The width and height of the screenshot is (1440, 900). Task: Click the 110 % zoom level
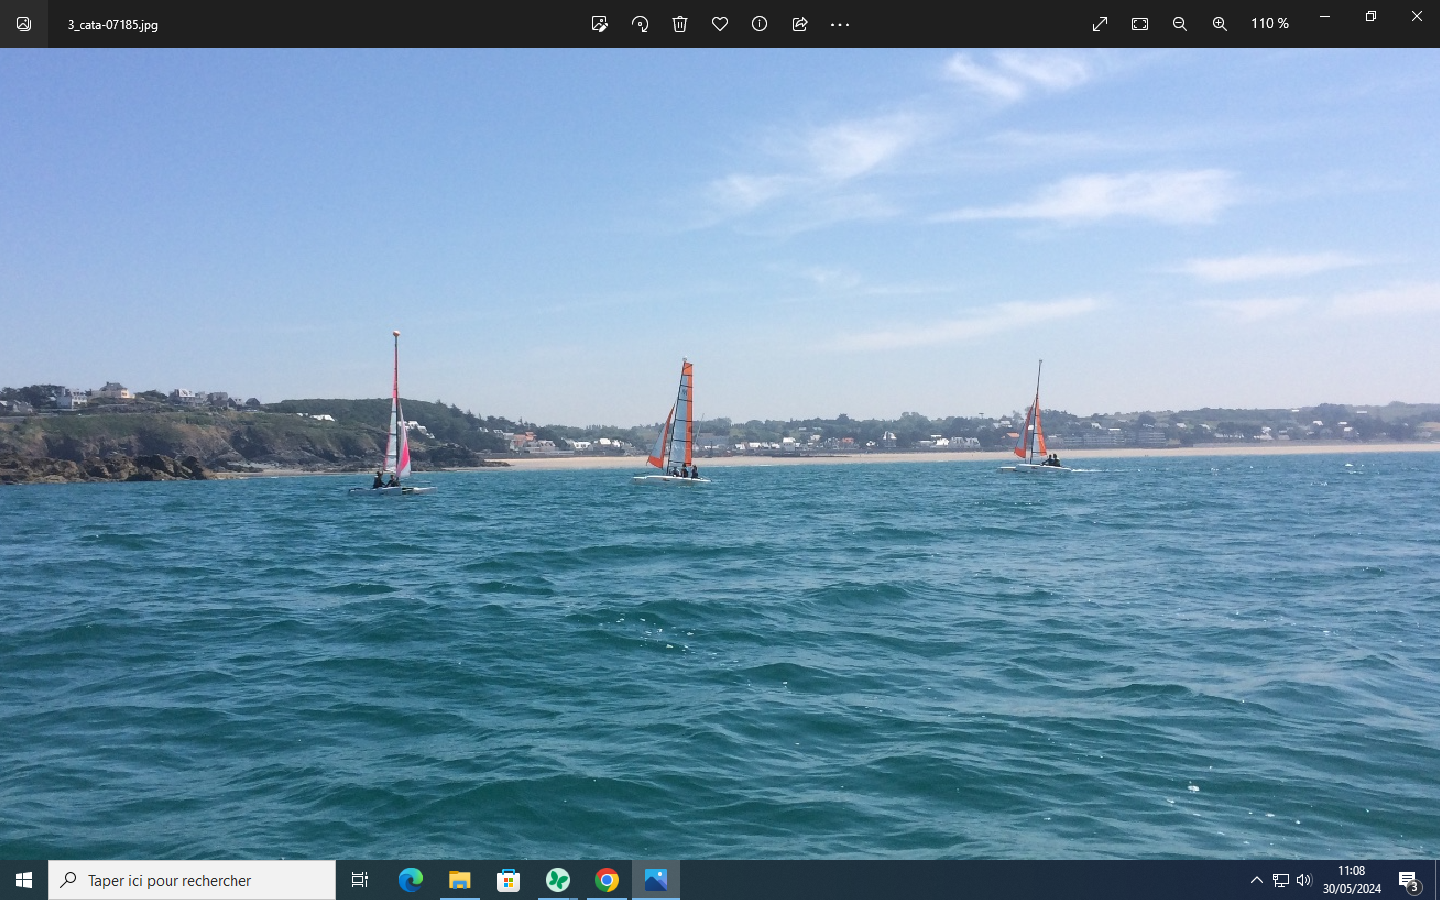point(1270,23)
